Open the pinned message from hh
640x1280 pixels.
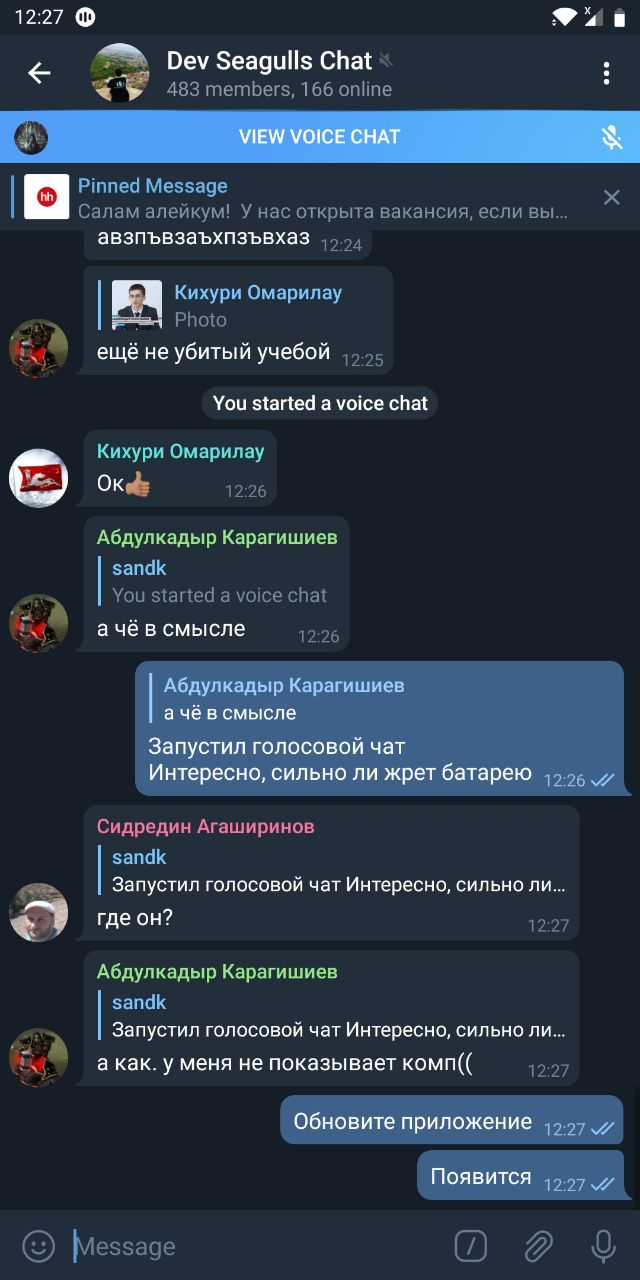pos(300,197)
